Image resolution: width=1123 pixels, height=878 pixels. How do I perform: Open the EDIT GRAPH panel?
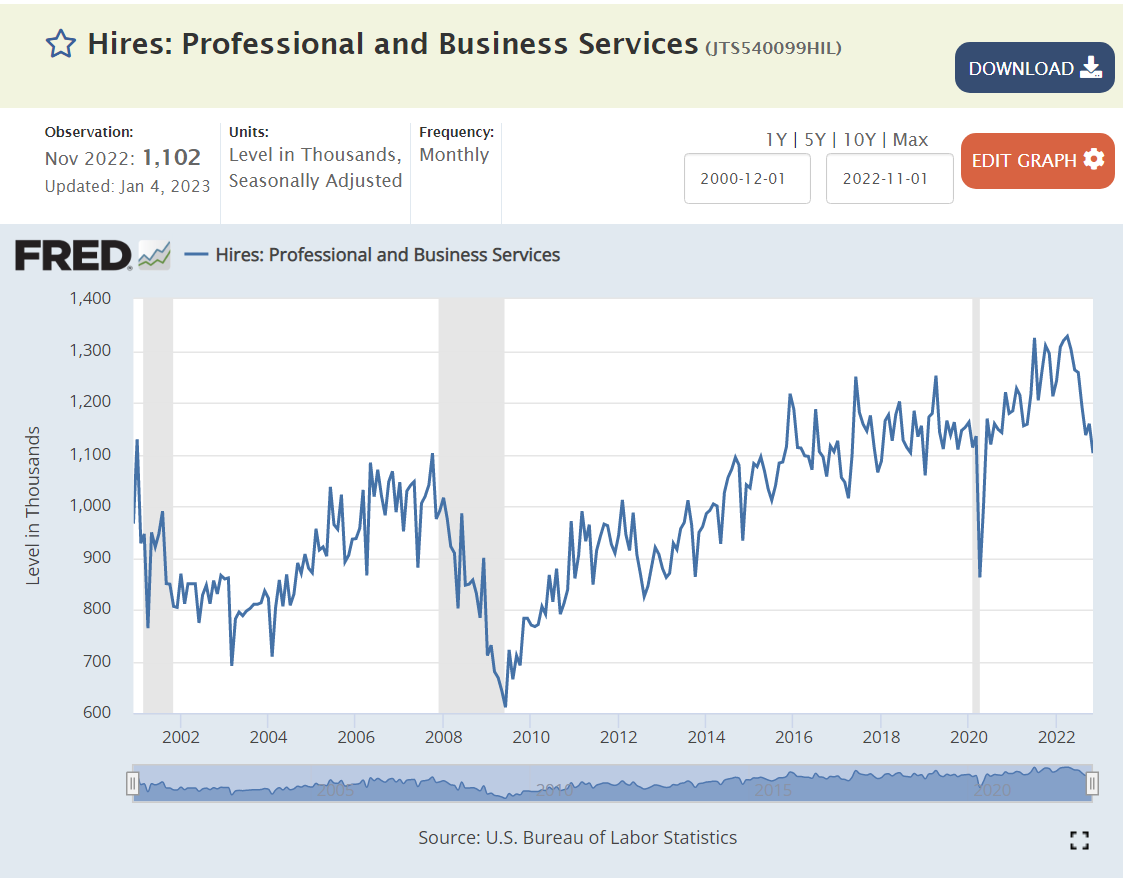coord(1024,160)
